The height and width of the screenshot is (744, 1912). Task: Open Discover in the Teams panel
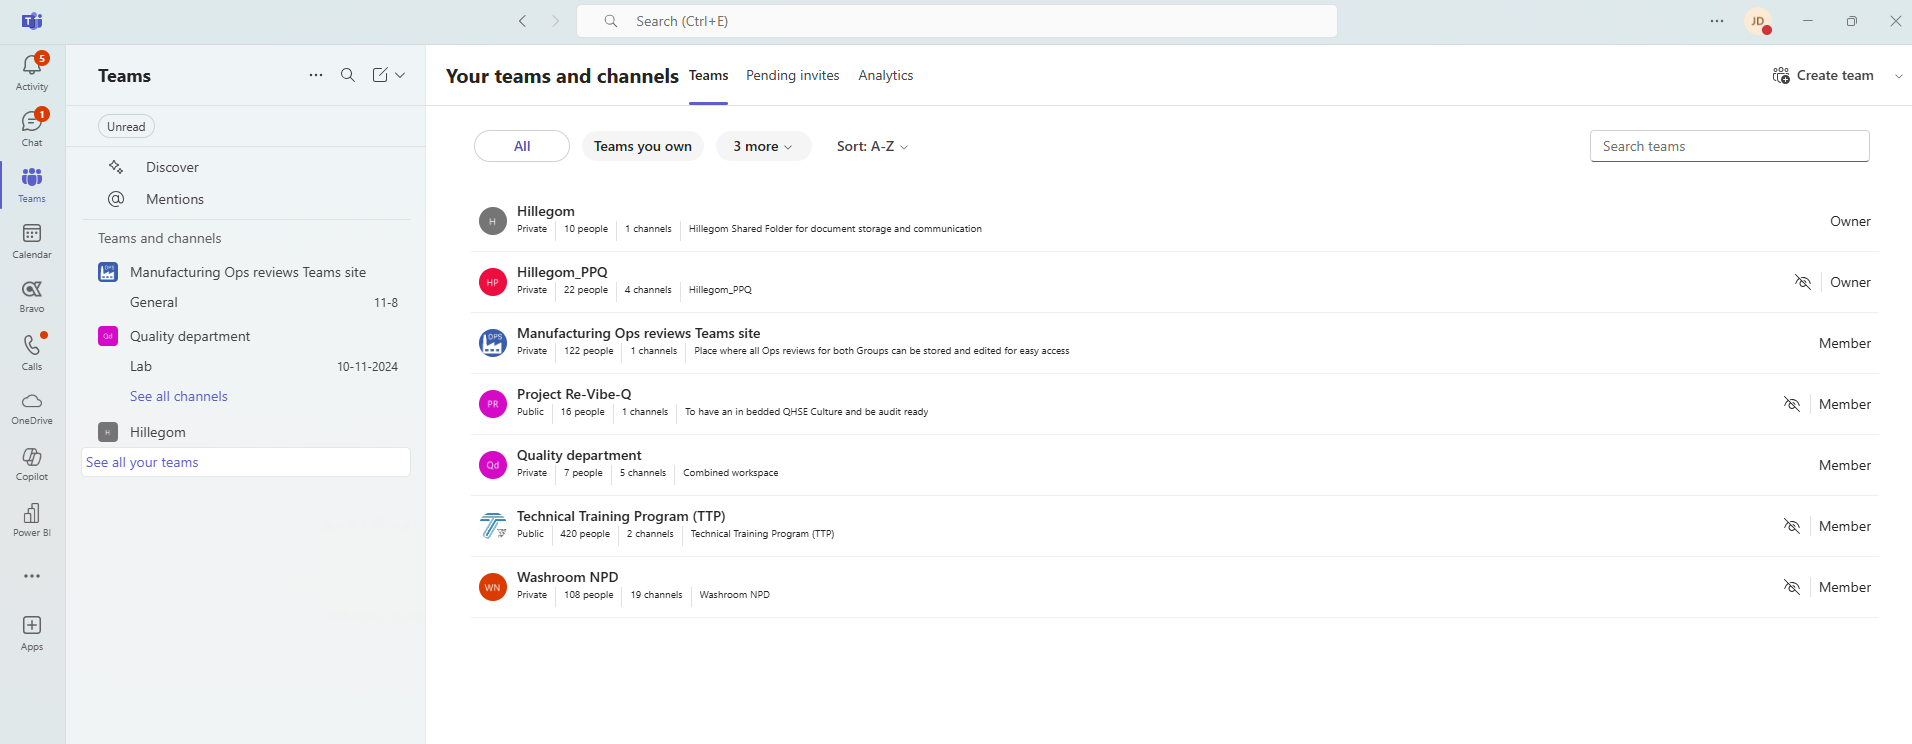(x=172, y=167)
